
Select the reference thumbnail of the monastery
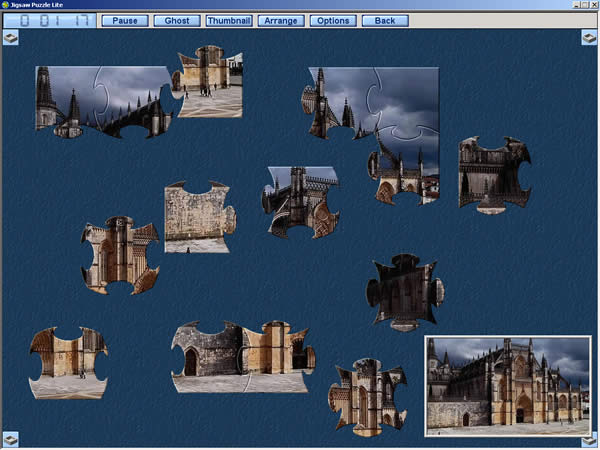[508, 386]
